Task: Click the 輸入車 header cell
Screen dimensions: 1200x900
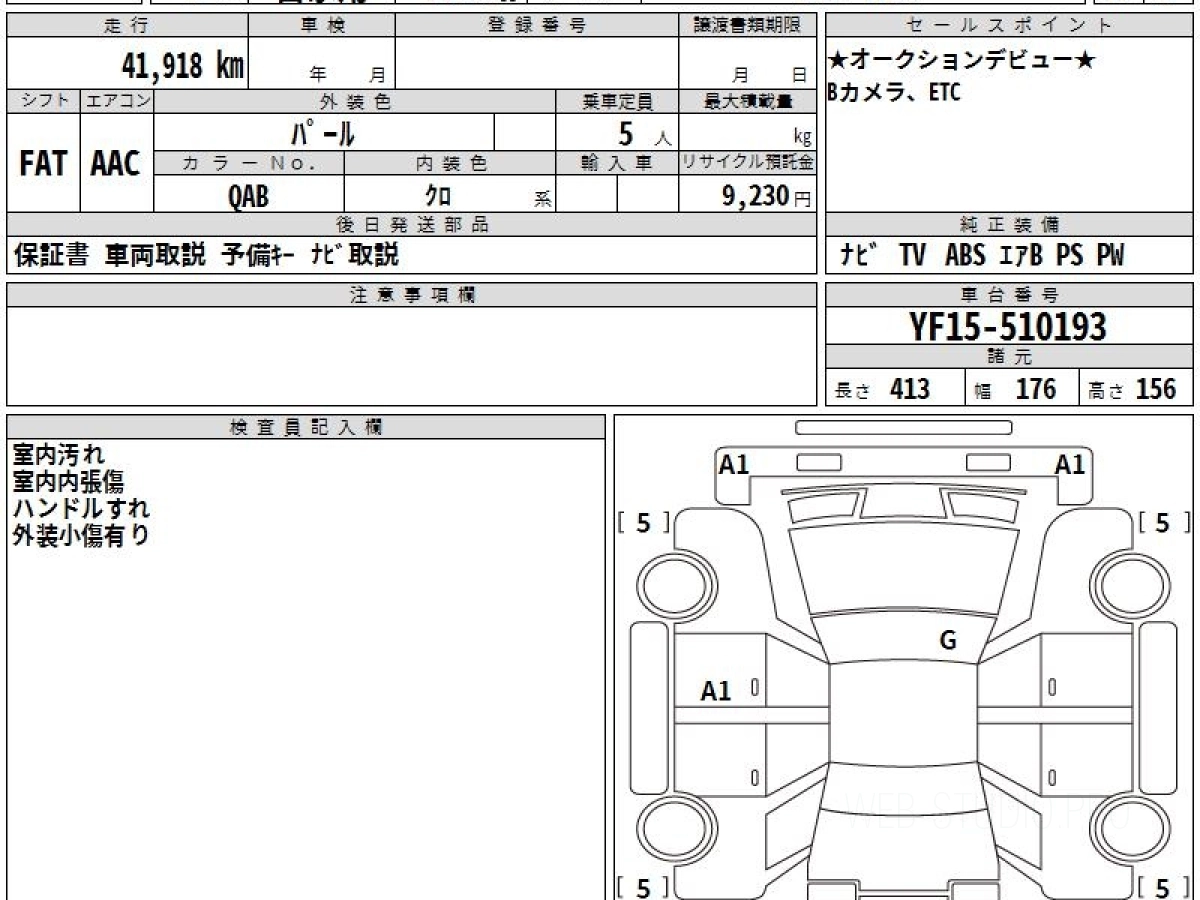Action: tap(617, 163)
